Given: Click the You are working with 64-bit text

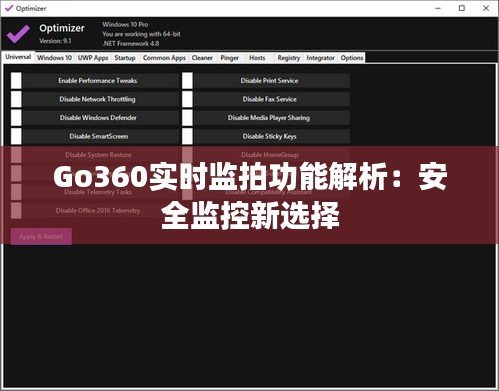Looking at the screenshot, I should (x=141, y=34).
